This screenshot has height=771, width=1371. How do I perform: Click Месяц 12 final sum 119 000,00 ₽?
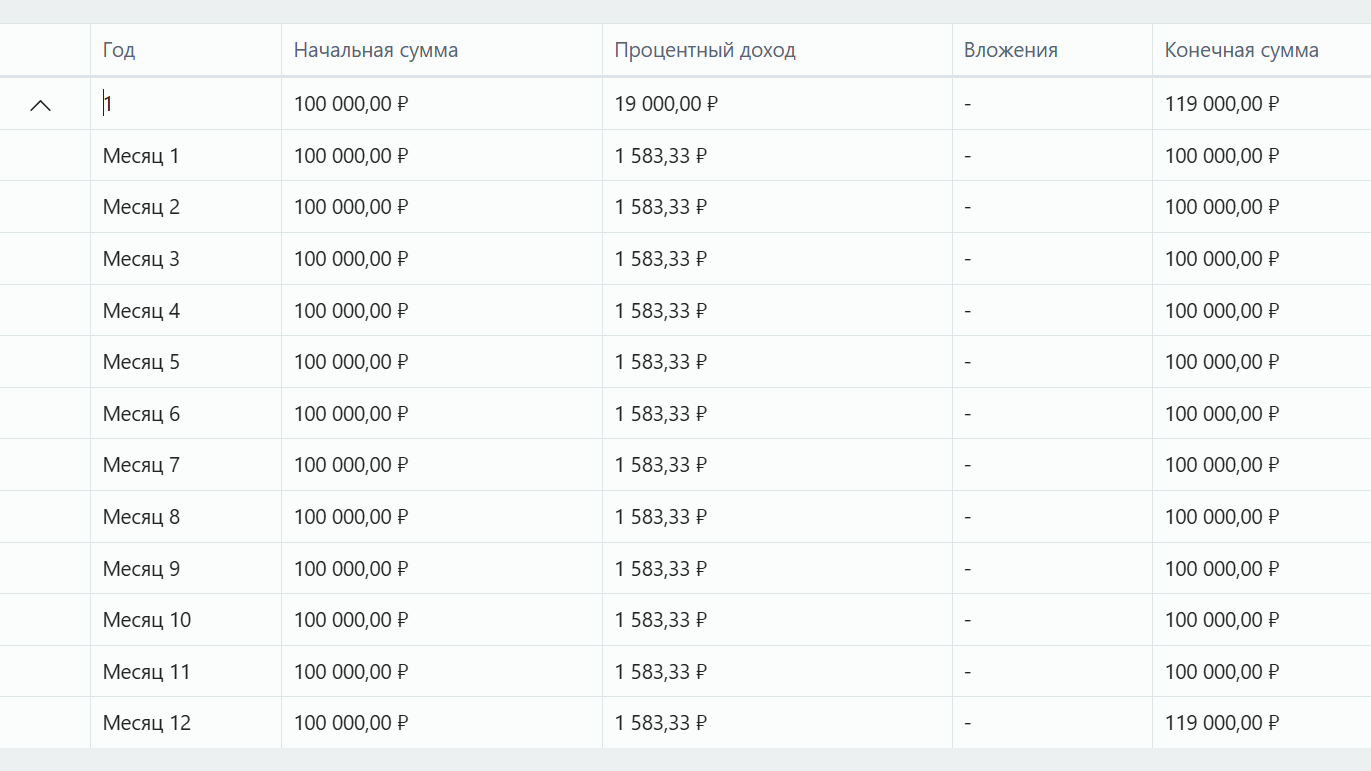pos(1223,723)
